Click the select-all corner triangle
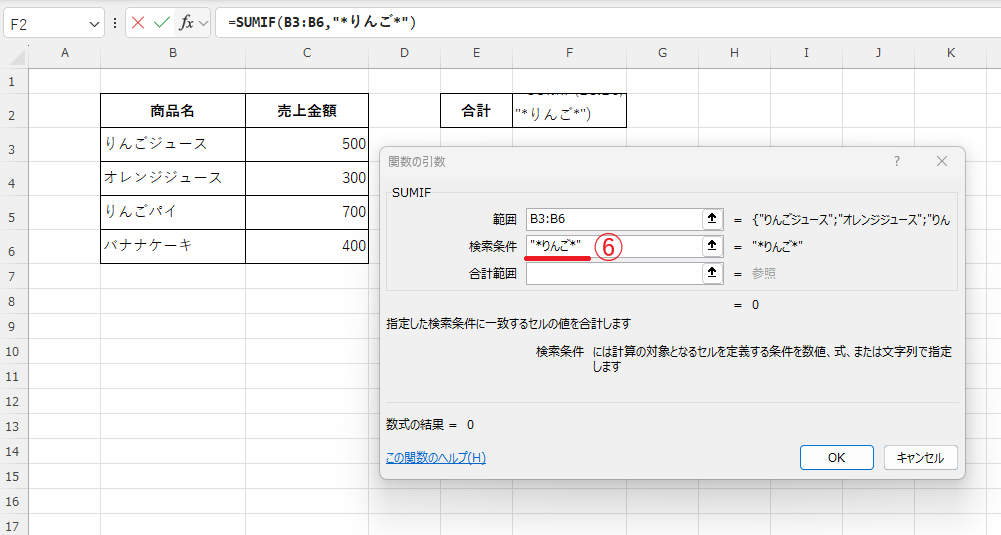Screen dimensions: 1001x535 coord(15,56)
